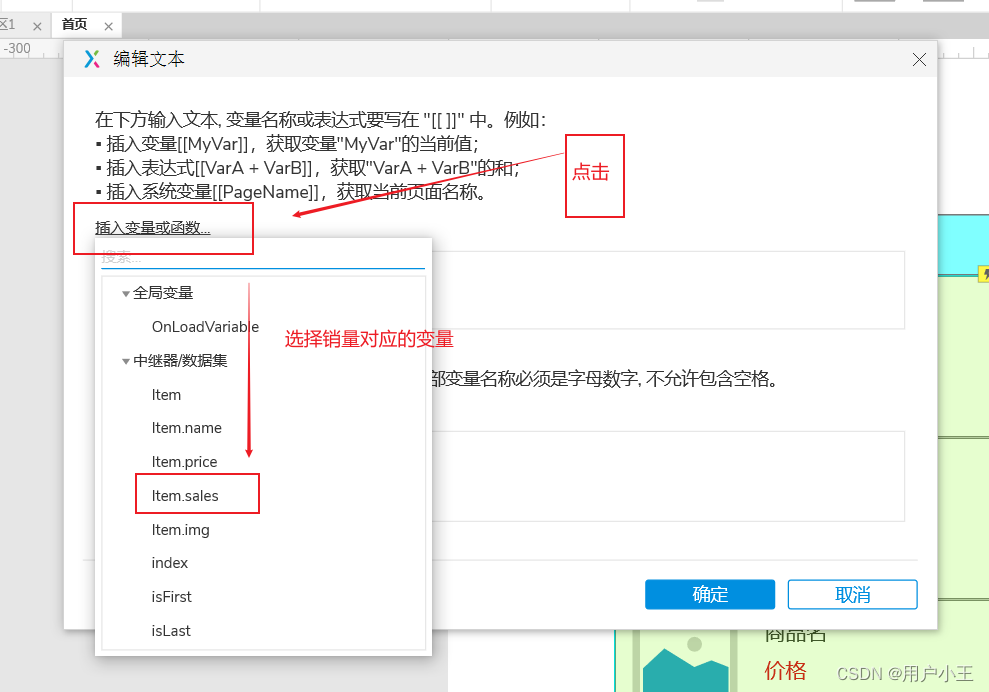Viewport: 989px width, 692px height.
Task: Select the 价格 label on canvas
Action: click(785, 670)
